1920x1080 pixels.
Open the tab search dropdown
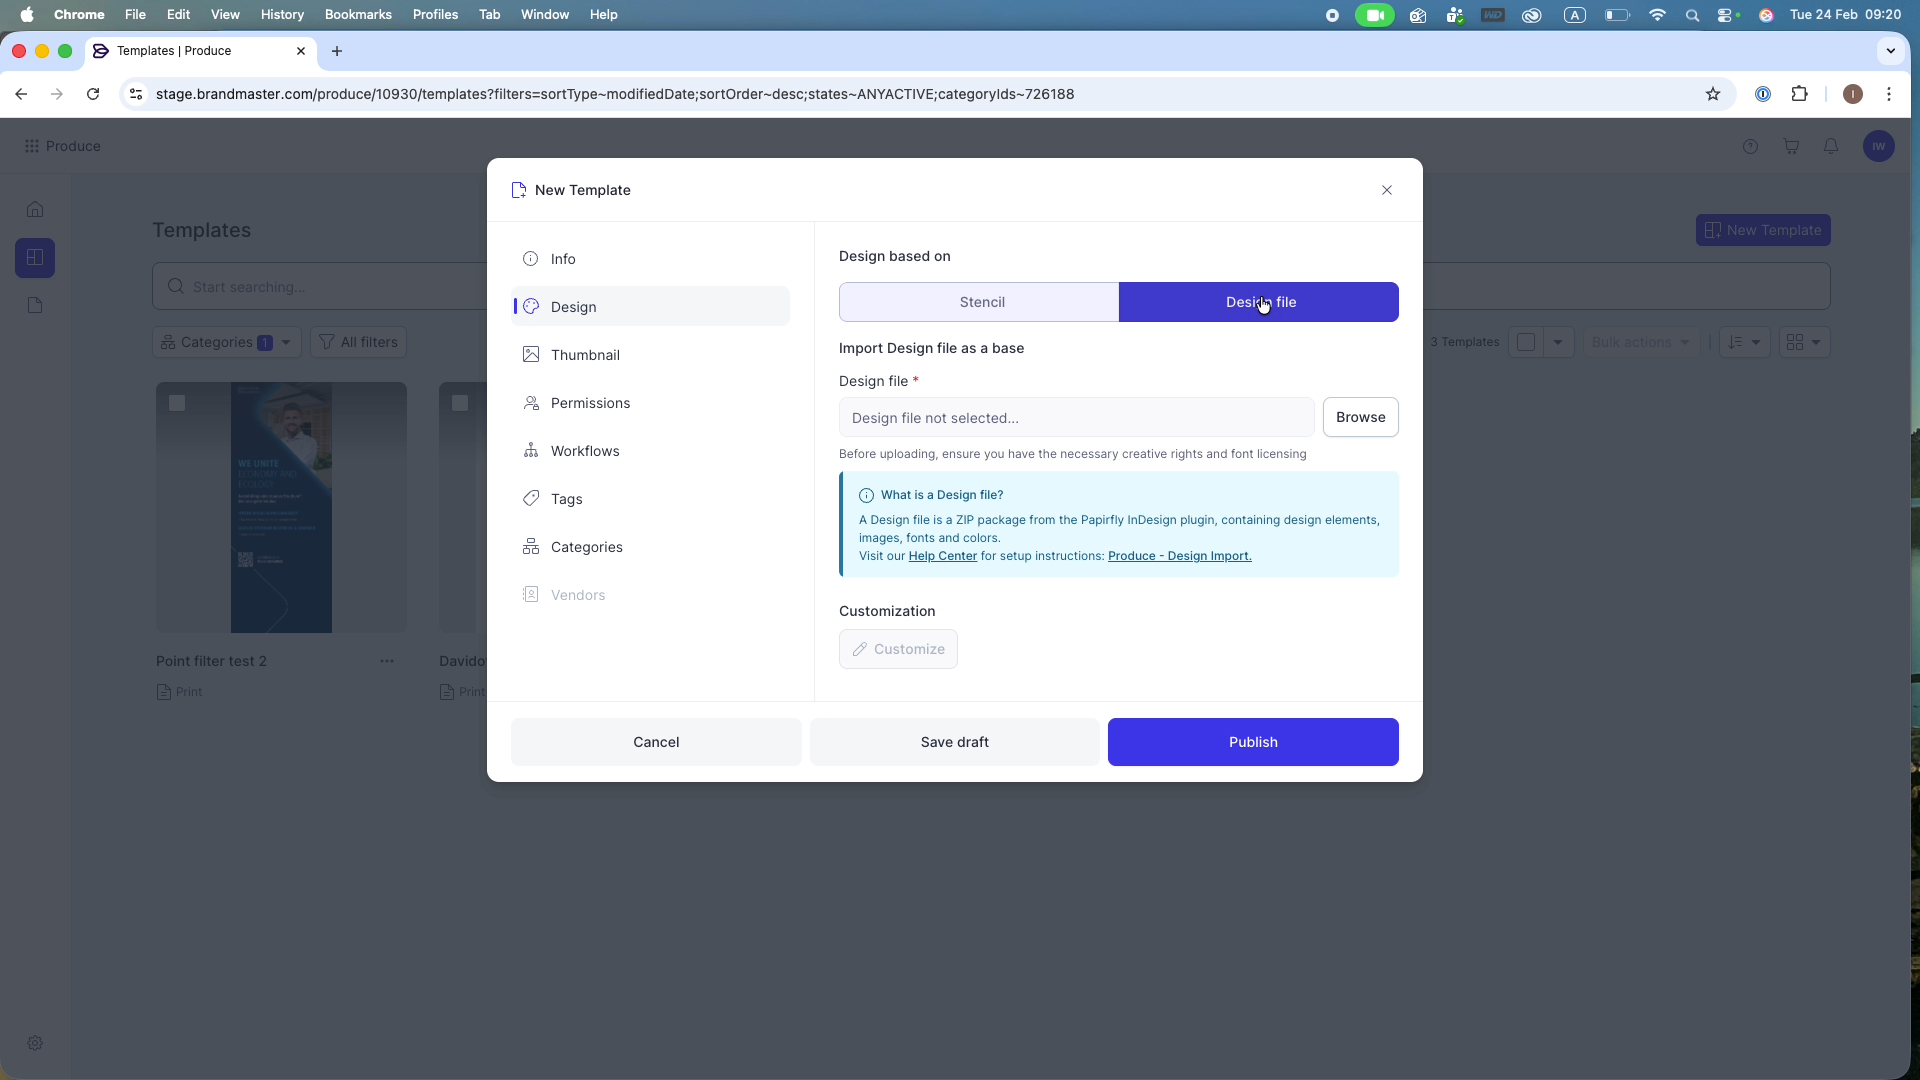1890,51
